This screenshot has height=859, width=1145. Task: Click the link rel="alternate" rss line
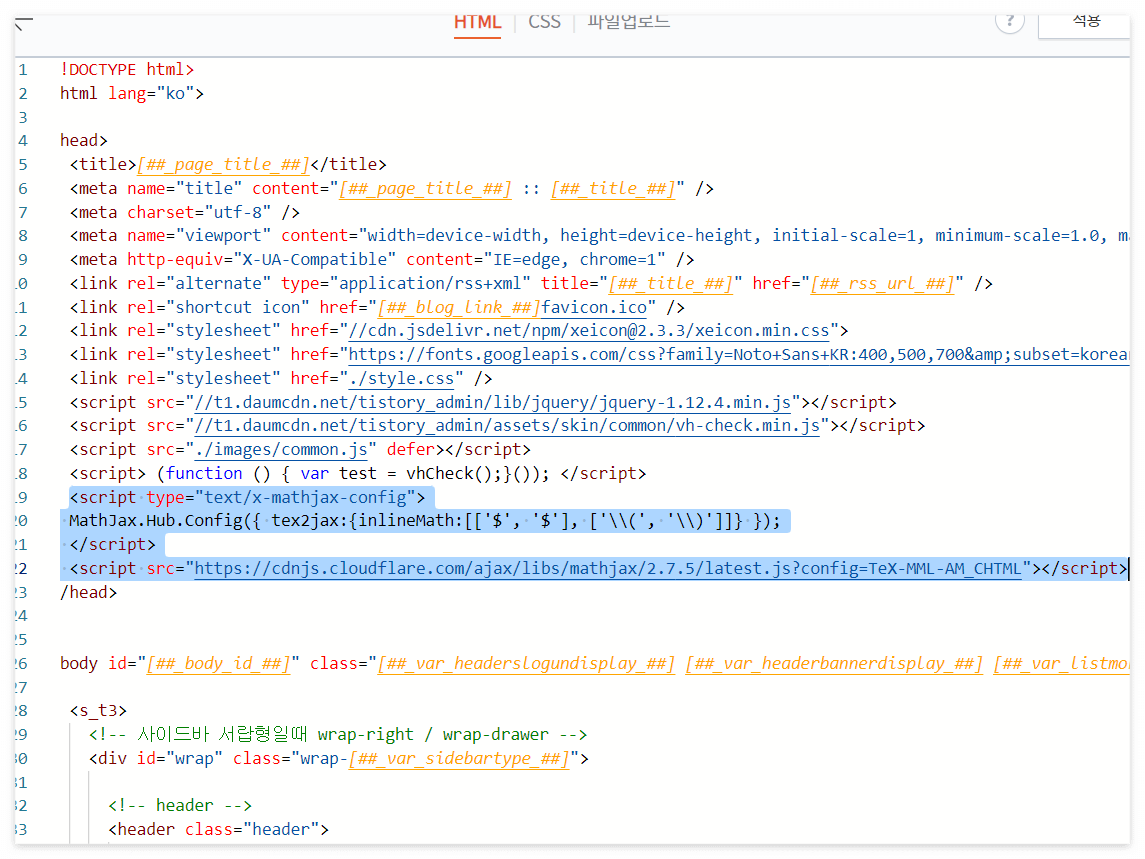click(x=531, y=283)
